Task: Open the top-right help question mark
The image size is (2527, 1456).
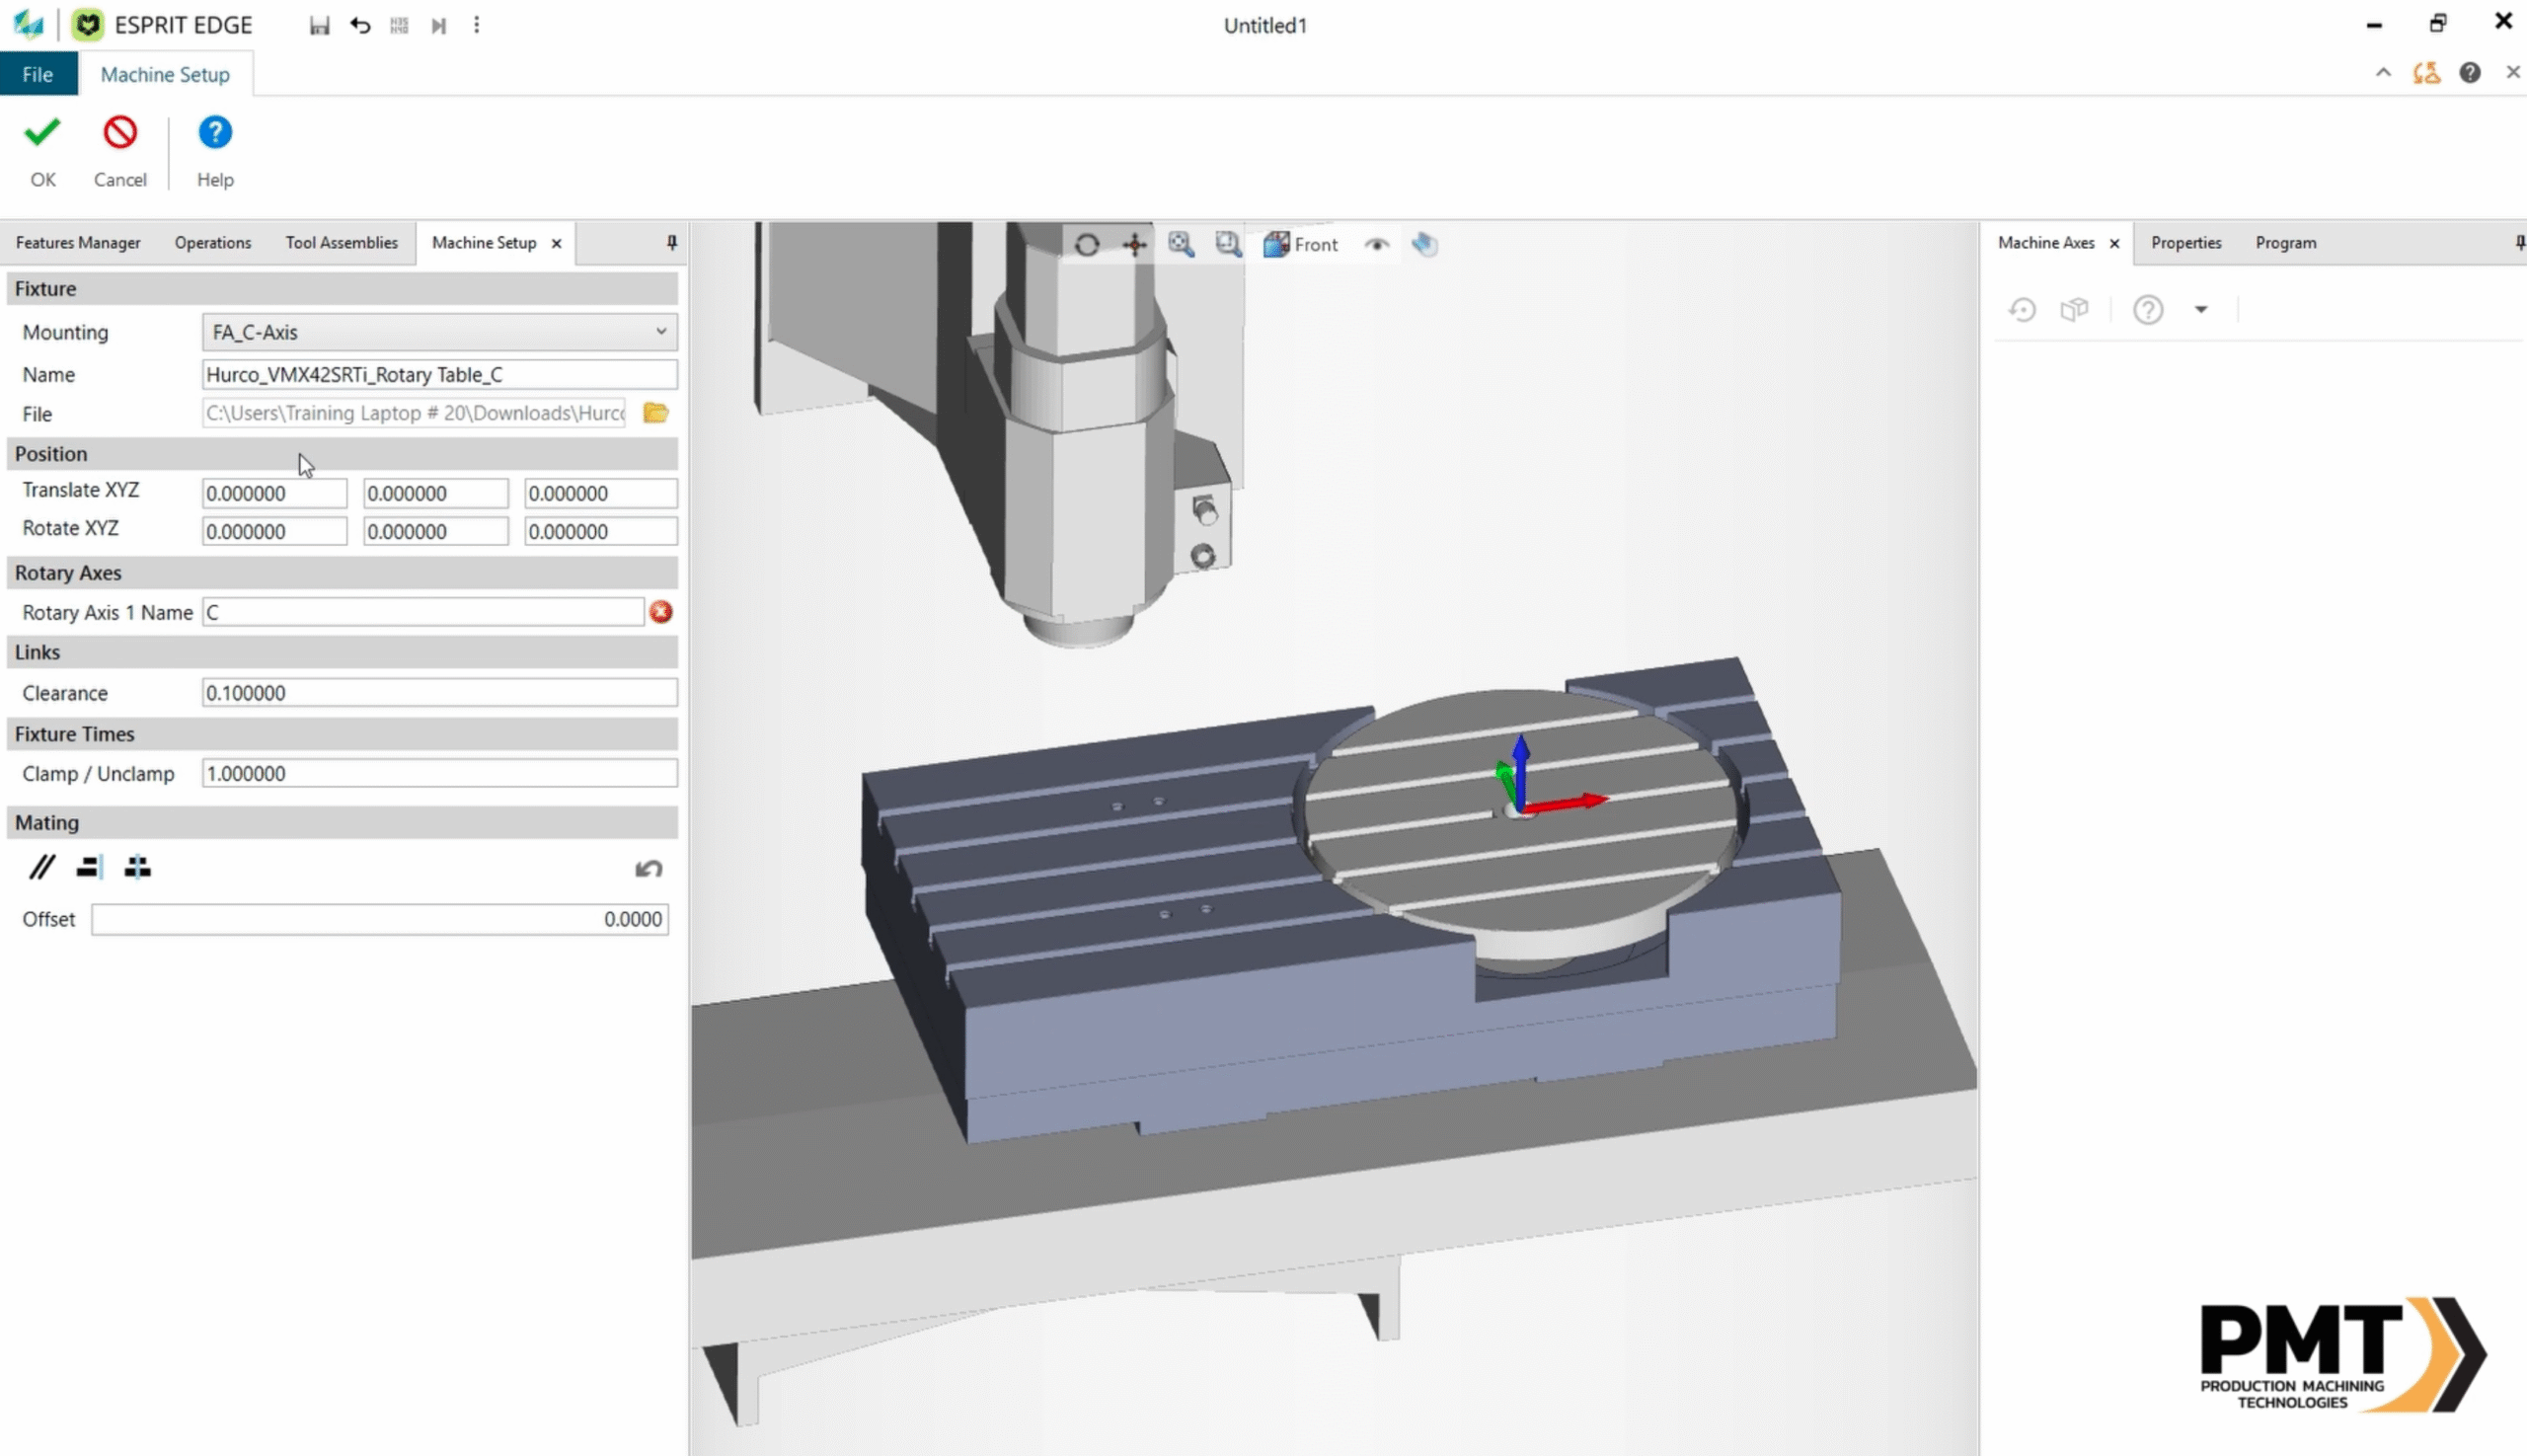Action: click(2470, 72)
